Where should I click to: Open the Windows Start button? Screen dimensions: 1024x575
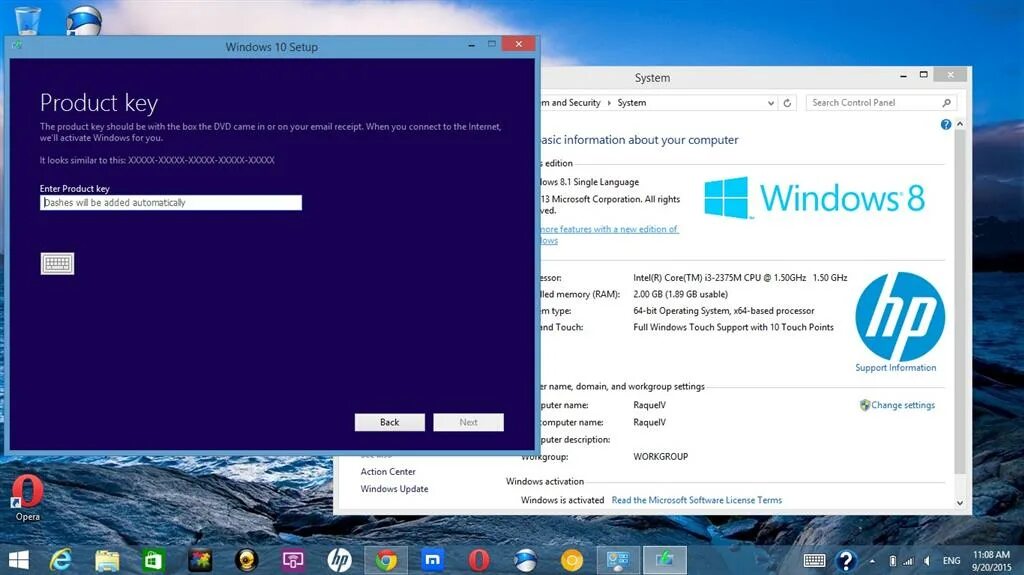[18, 561]
